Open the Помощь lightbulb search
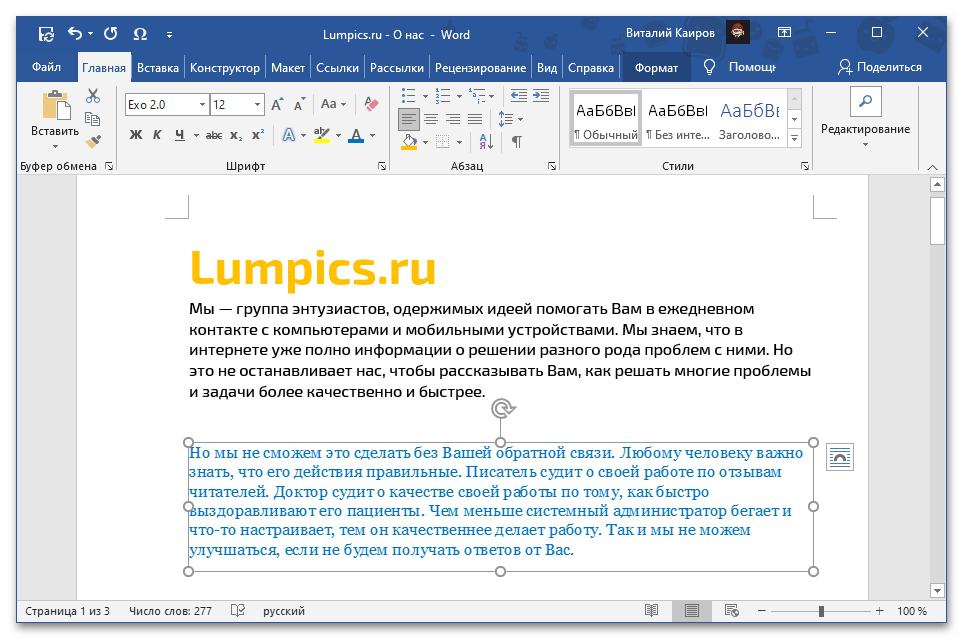Viewport: 963px width, 639px height. [739, 67]
